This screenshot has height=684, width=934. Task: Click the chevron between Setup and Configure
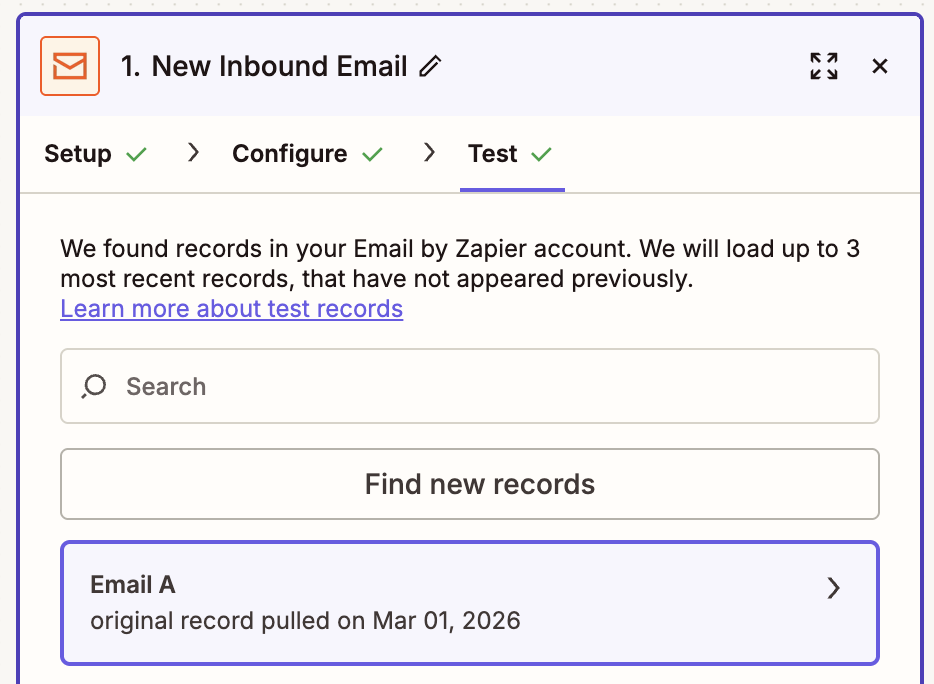pyautogui.click(x=192, y=153)
